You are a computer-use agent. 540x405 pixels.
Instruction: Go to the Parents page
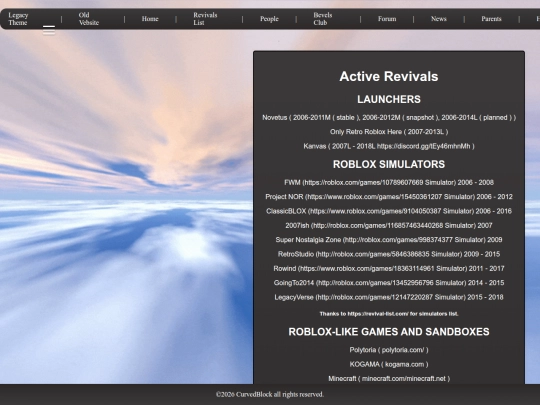tap(491, 19)
